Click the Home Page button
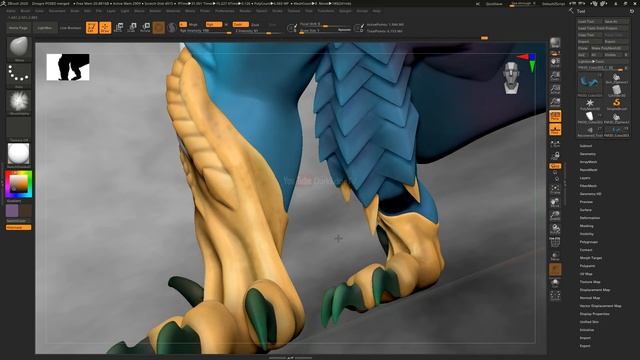The height and width of the screenshot is (360, 640). pos(18,28)
